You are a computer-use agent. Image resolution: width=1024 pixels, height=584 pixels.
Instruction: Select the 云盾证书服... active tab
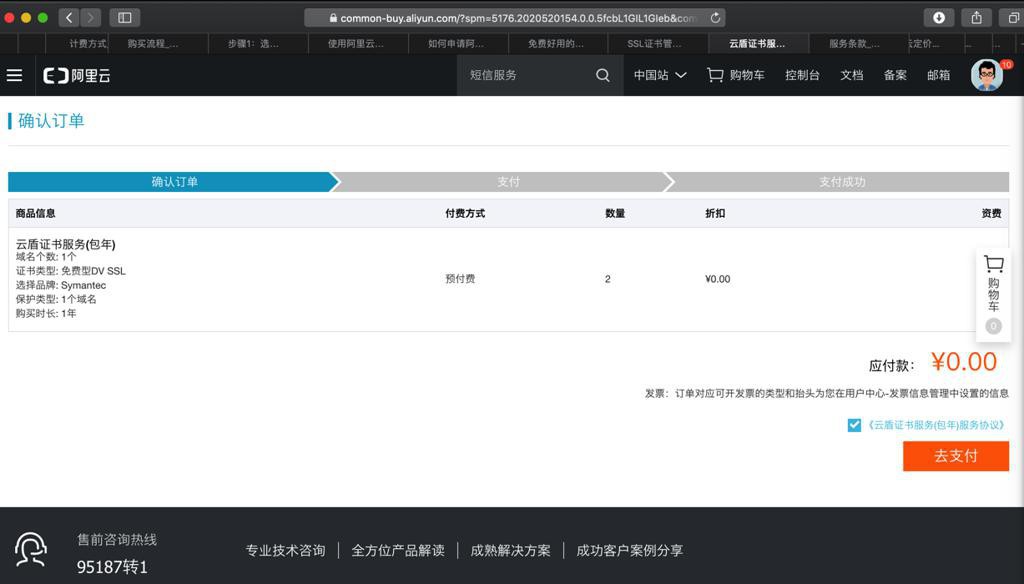tap(758, 44)
